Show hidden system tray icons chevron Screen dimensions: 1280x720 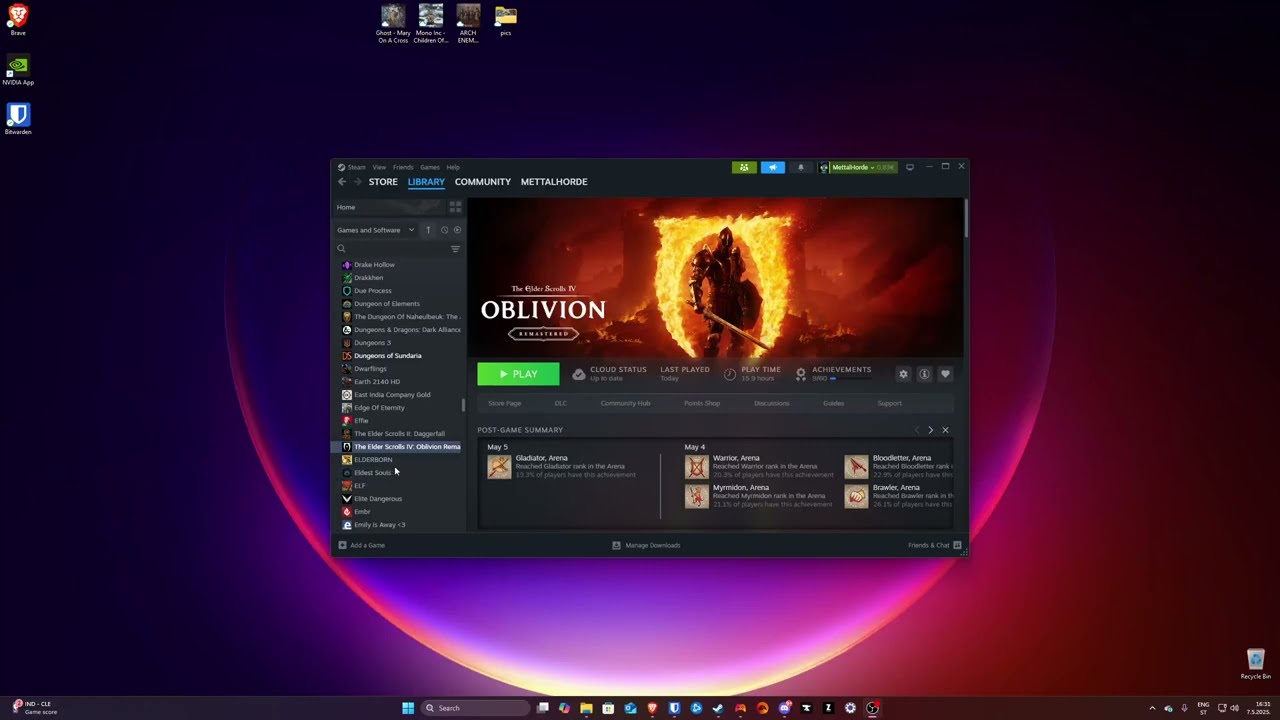[1152, 708]
